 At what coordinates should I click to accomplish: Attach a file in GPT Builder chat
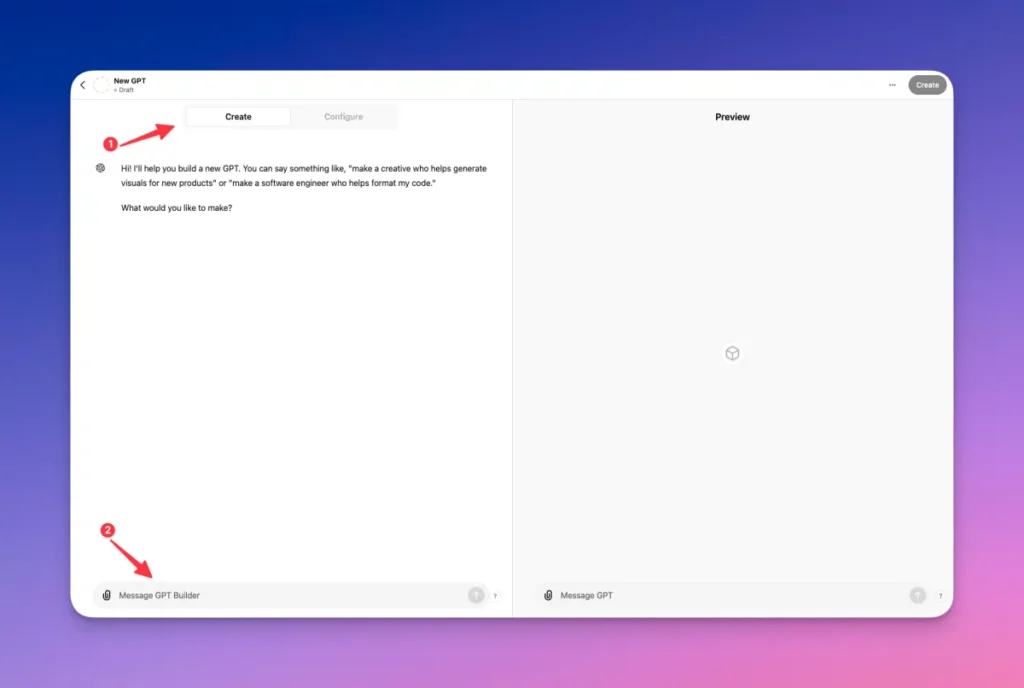(x=106, y=595)
